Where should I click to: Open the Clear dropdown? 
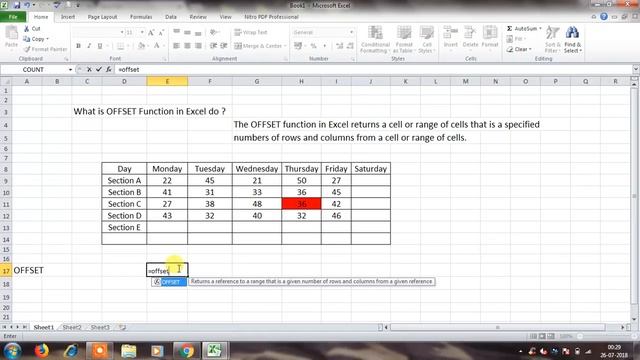point(519,49)
